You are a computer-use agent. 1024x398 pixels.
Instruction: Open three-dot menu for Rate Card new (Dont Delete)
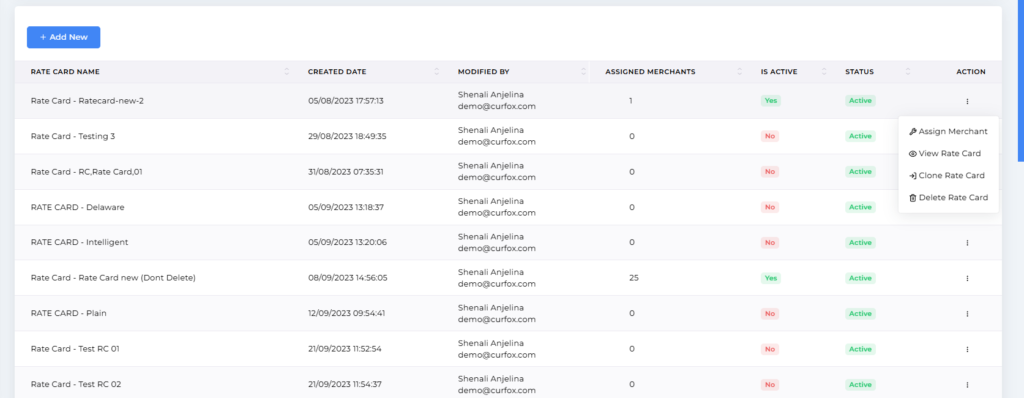pyautogui.click(x=967, y=278)
